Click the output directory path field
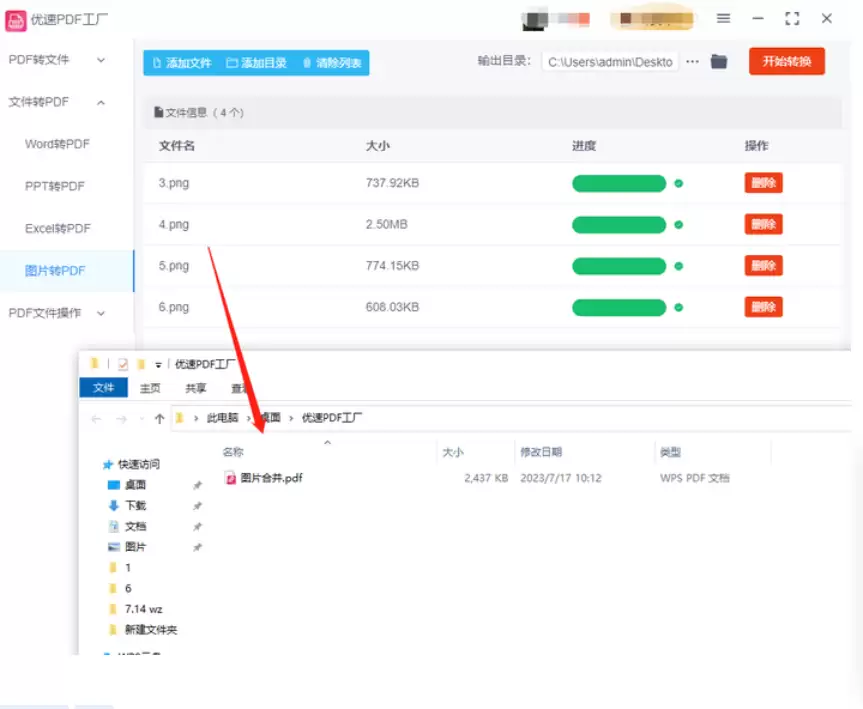Viewport: 863px width, 709px height. click(x=610, y=62)
